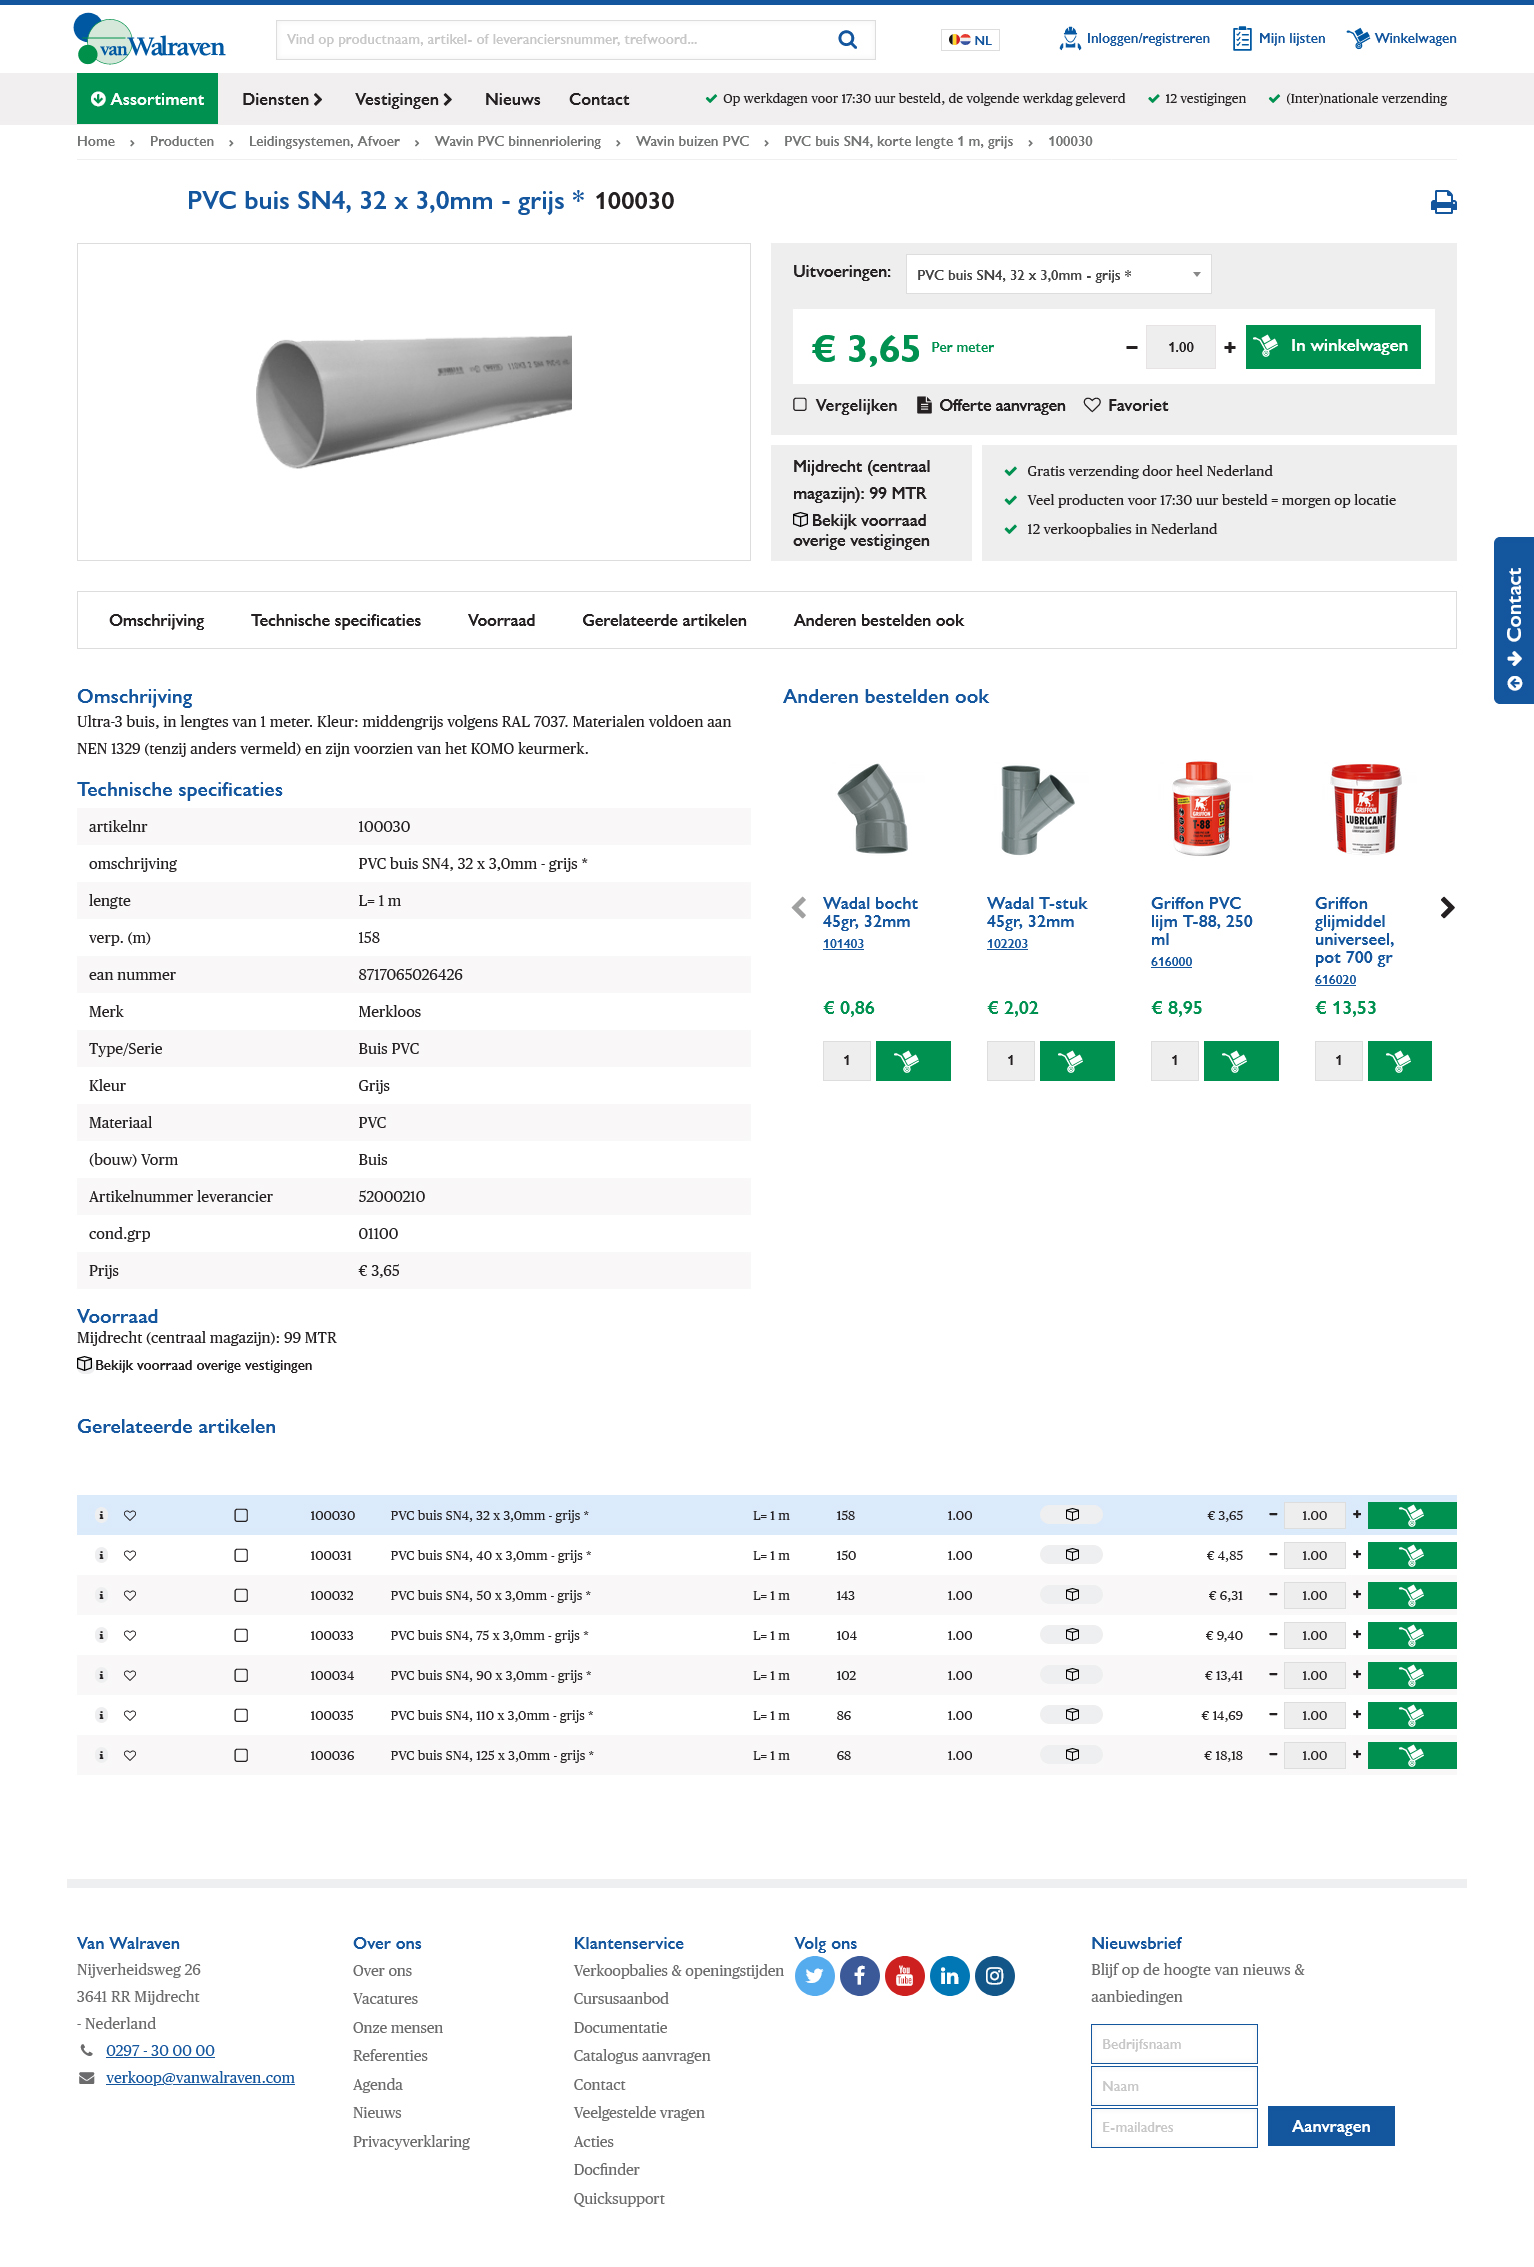Visit the YouTube channel icon
The image size is (1534, 2267).
pyautogui.click(x=904, y=1976)
